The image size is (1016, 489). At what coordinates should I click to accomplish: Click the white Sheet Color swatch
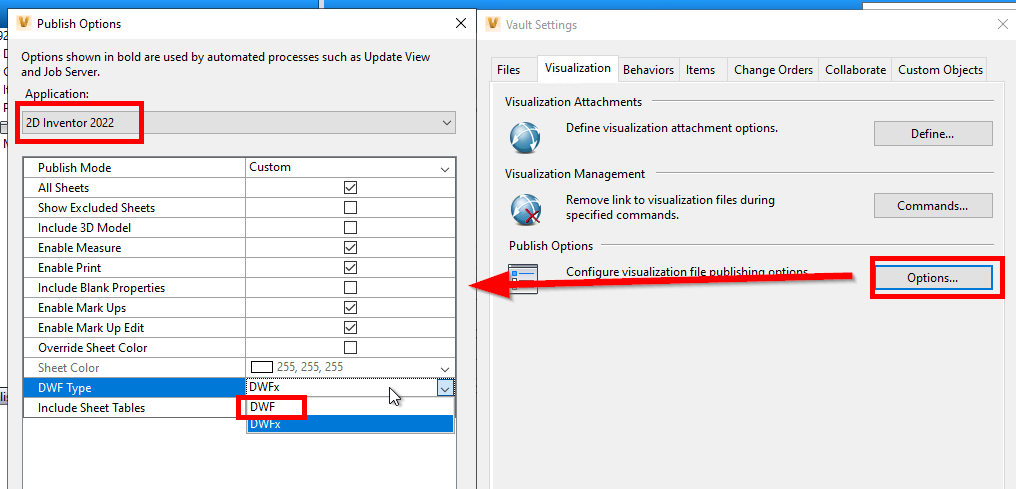261,367
